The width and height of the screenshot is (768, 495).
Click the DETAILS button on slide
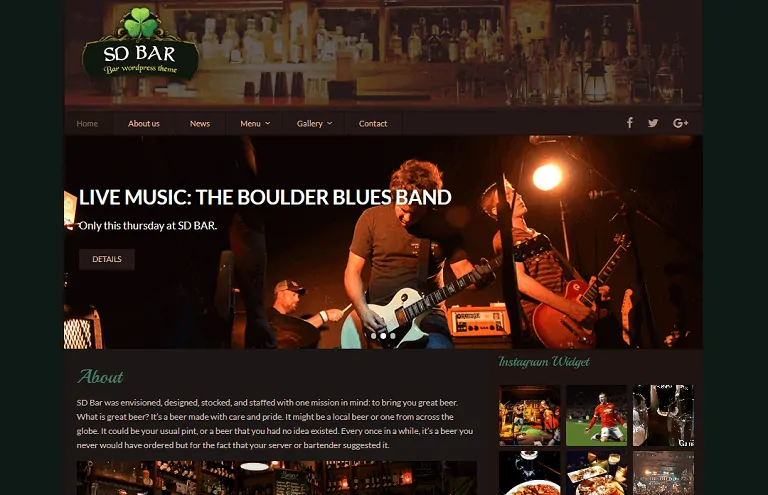tap(107, 259)
